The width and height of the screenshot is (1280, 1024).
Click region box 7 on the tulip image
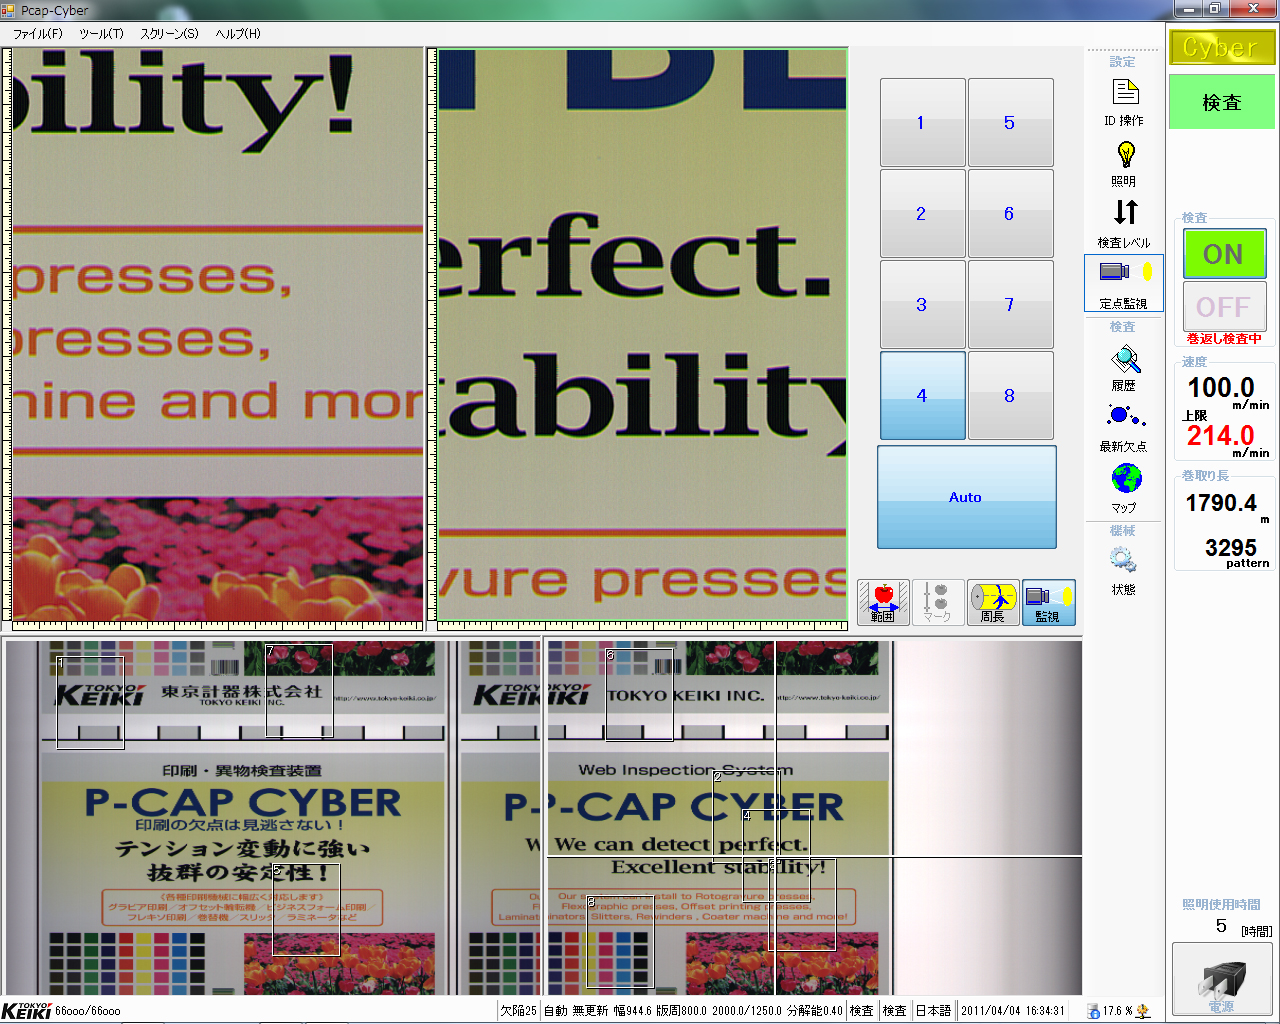click(299, 691)
